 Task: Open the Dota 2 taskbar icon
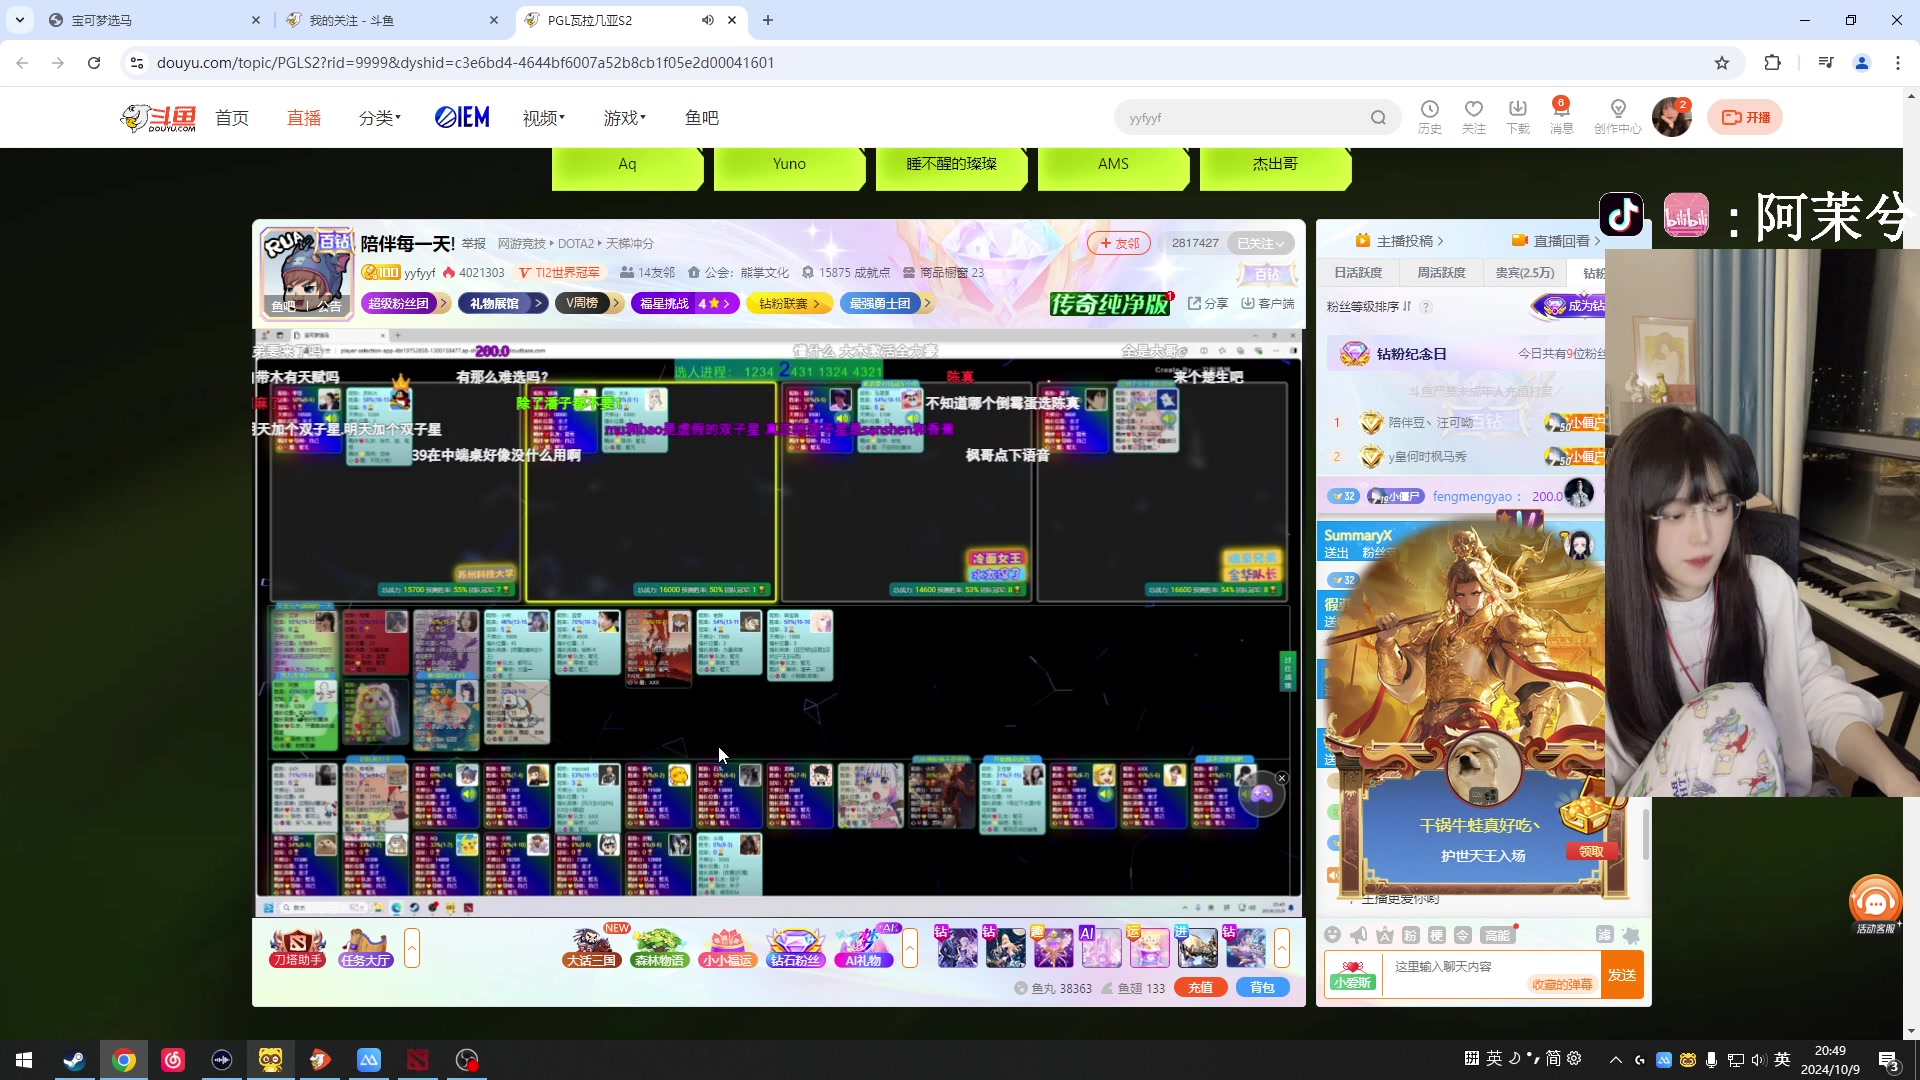click(418, 1060)
